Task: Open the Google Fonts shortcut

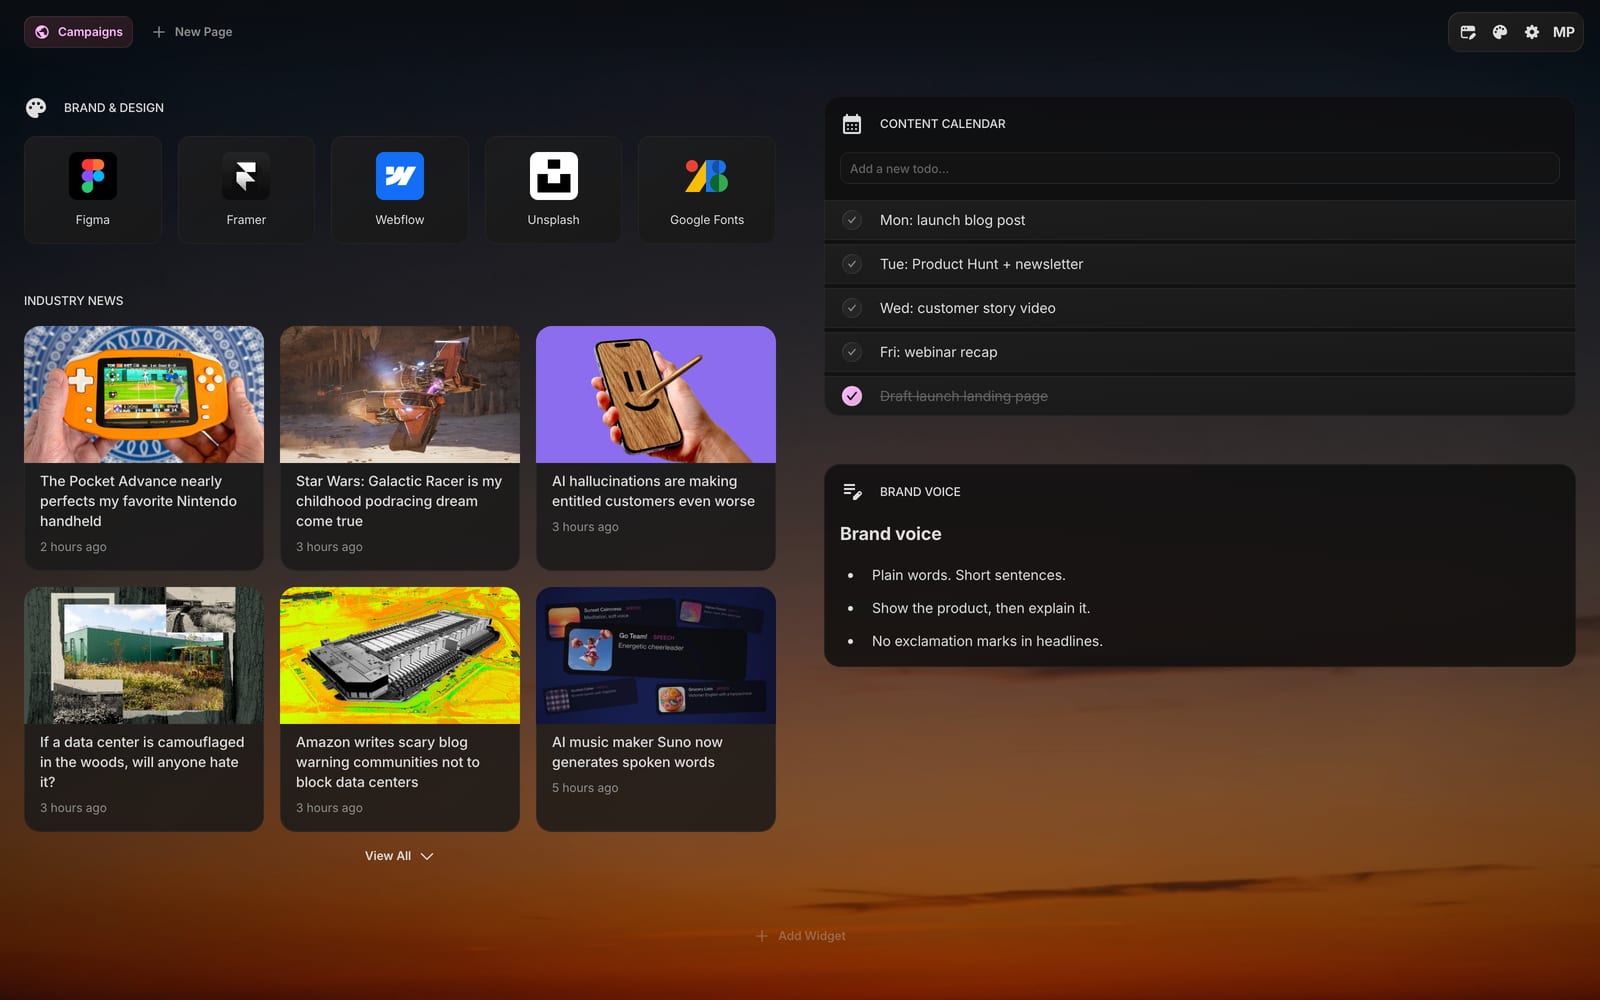Action: [707, 190]
